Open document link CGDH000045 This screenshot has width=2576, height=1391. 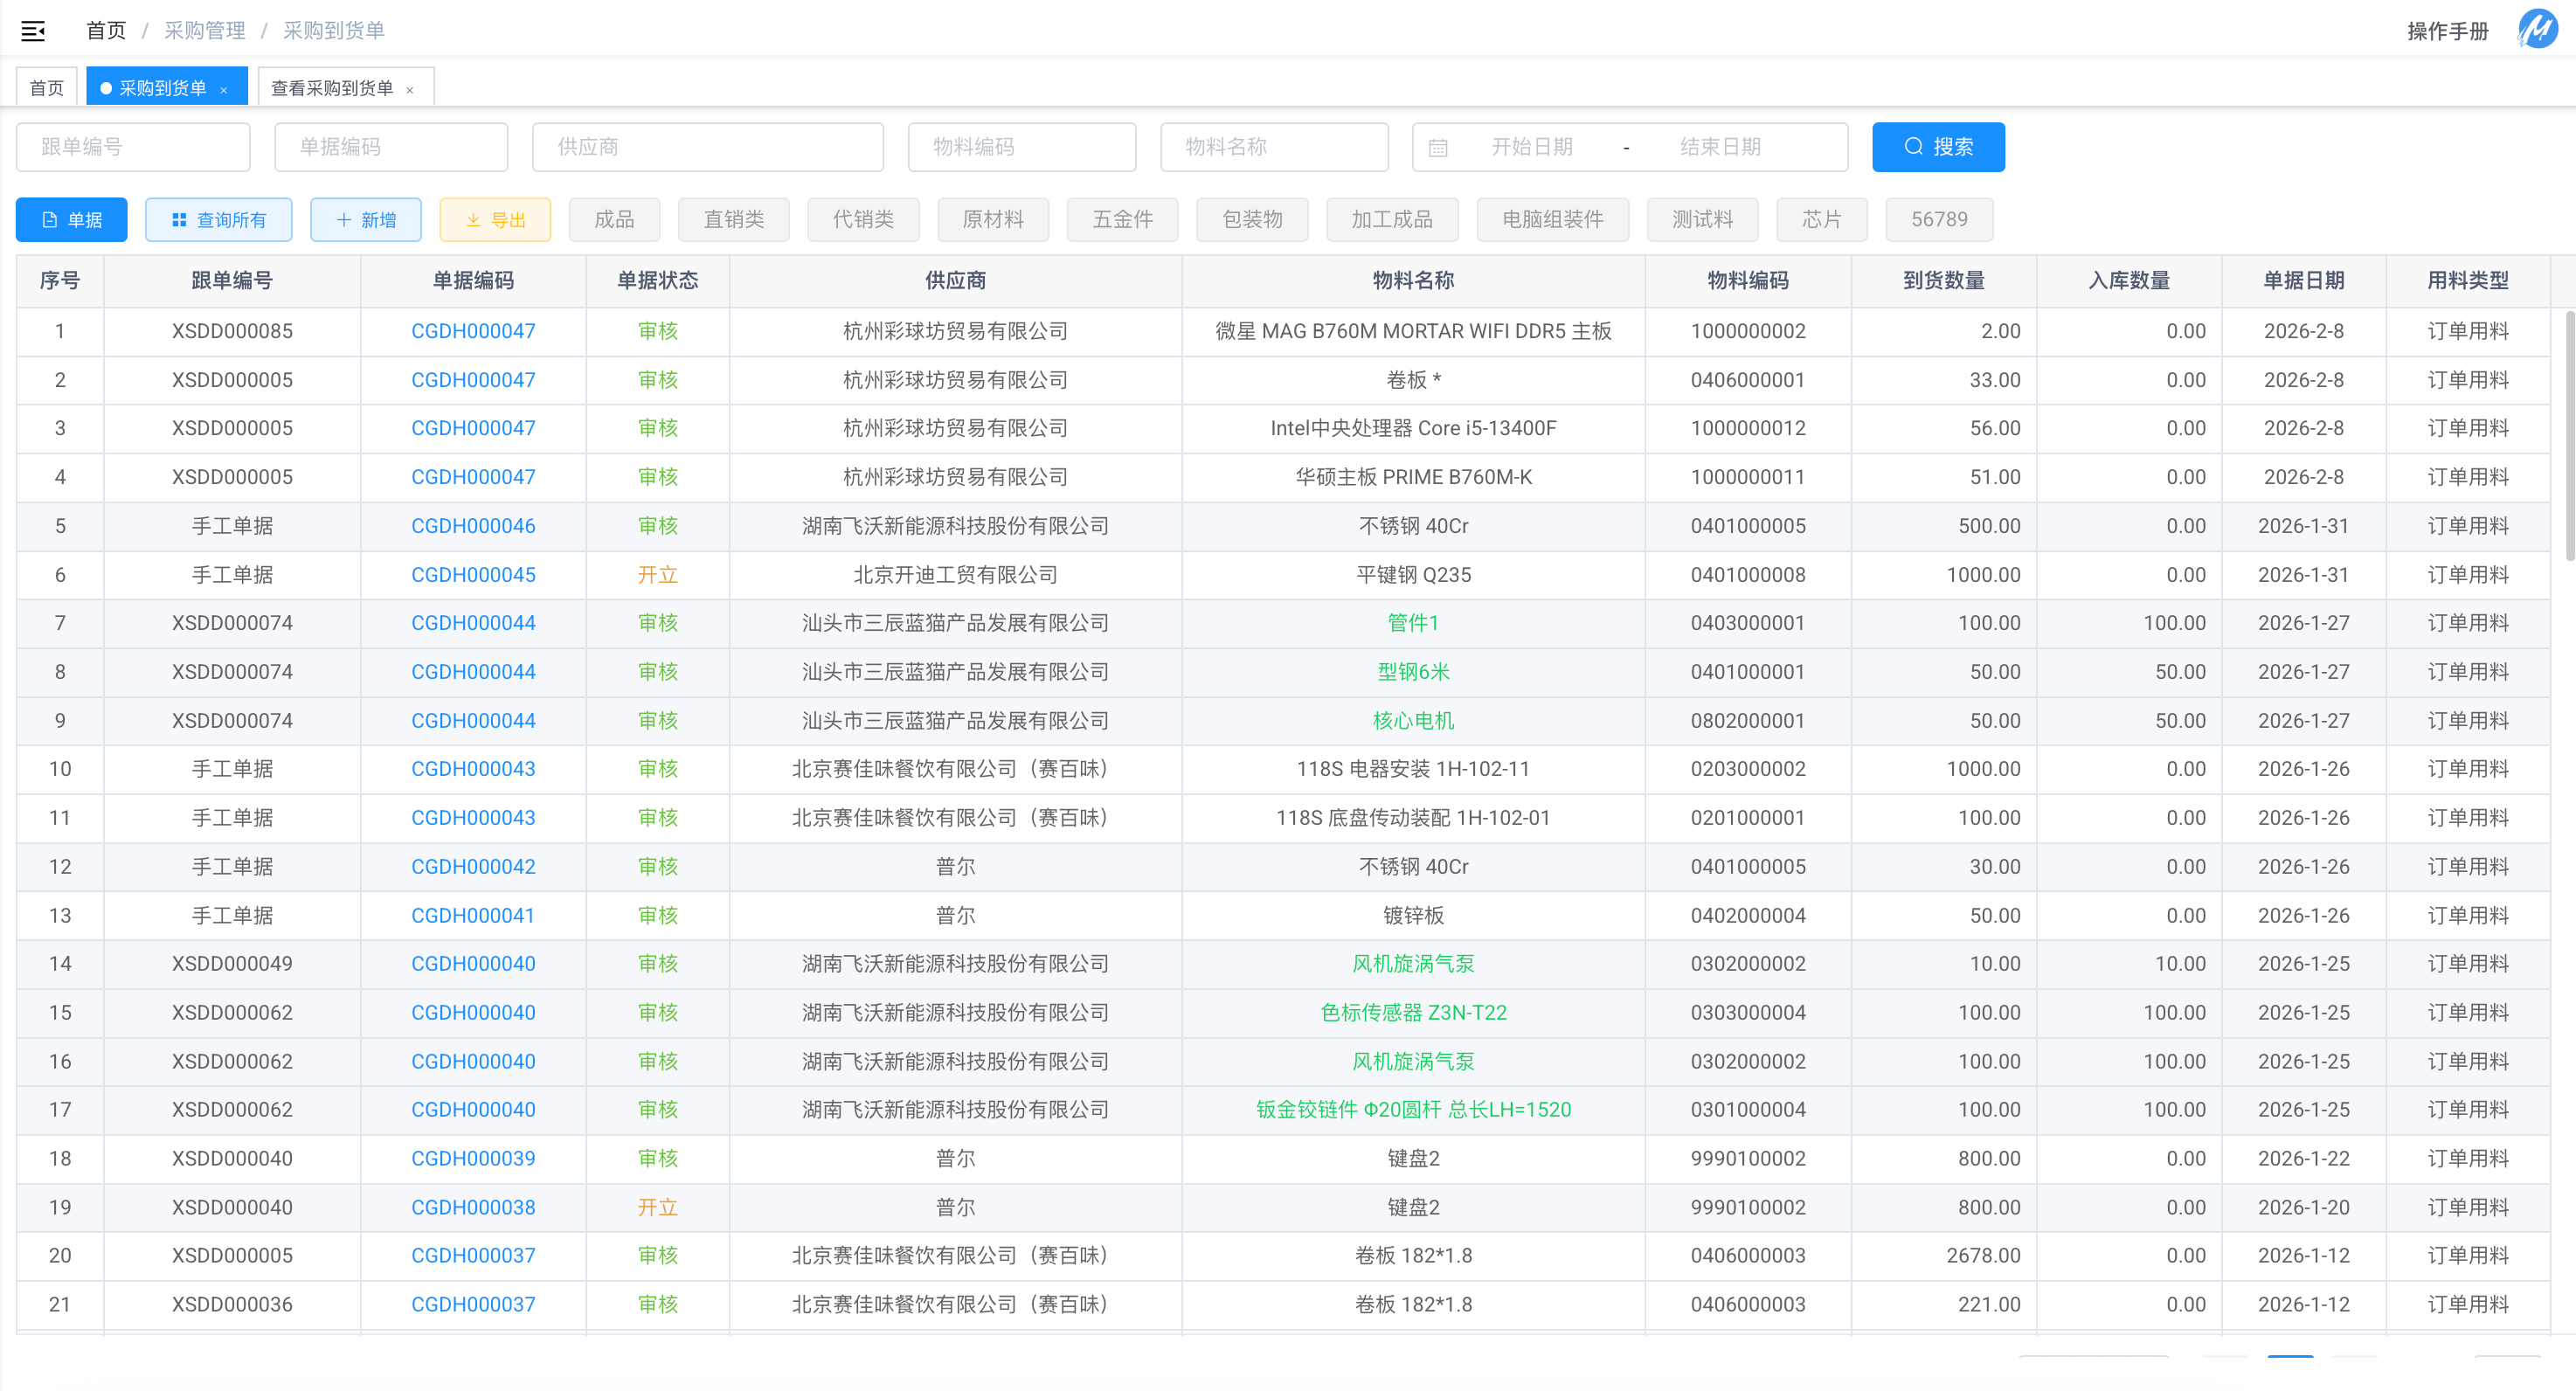click(473, 575)
